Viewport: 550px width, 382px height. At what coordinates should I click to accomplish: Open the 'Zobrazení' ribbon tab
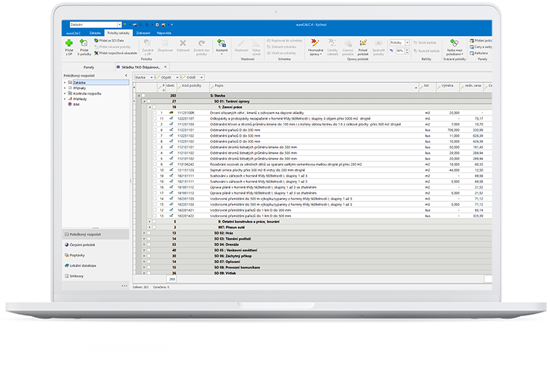point(143,33)
